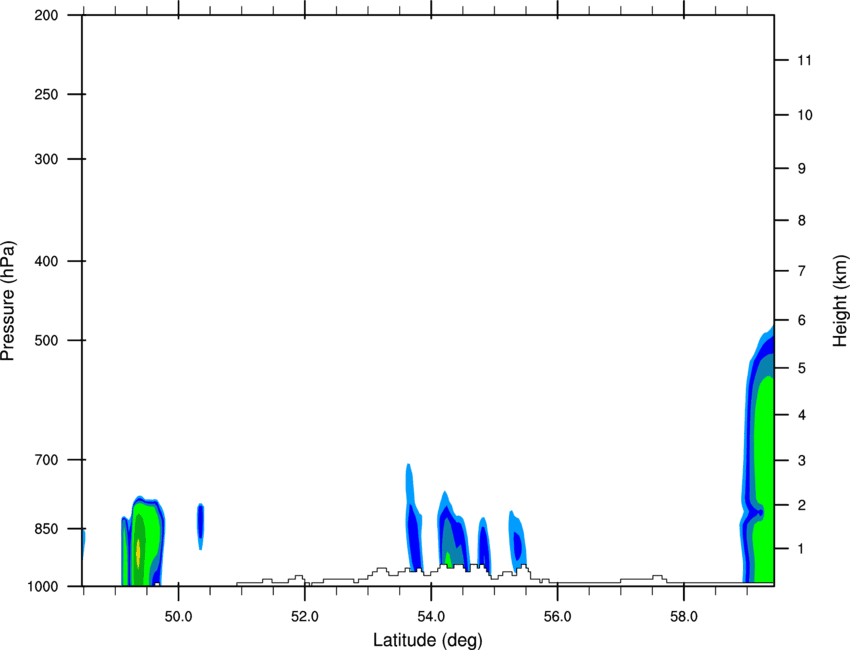The width and height of the screenshot is (850, 650).
Task: Click the 300 pressure tick label
Action: pyautogui.click(x=46, y=159)
